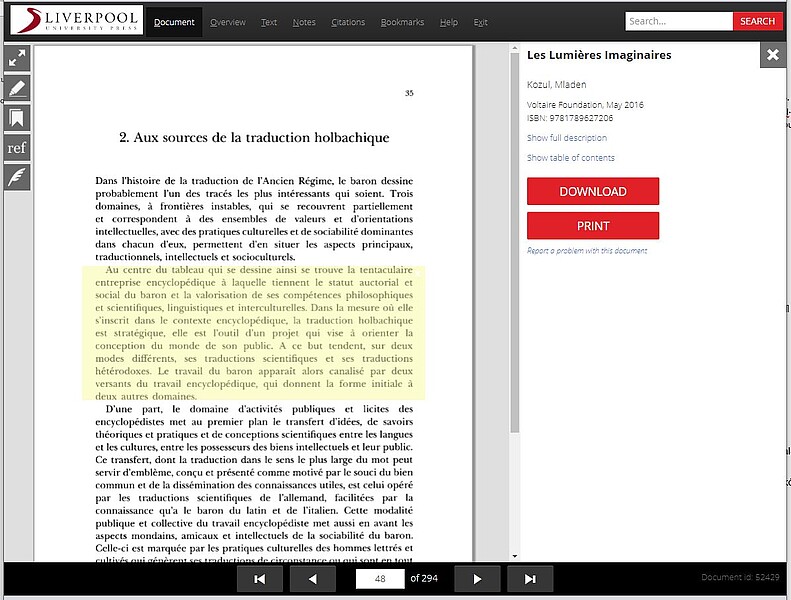Click the author name Kozul, Mladen
This screenshot has width=791, height=600.
click(x=556, y=85)
